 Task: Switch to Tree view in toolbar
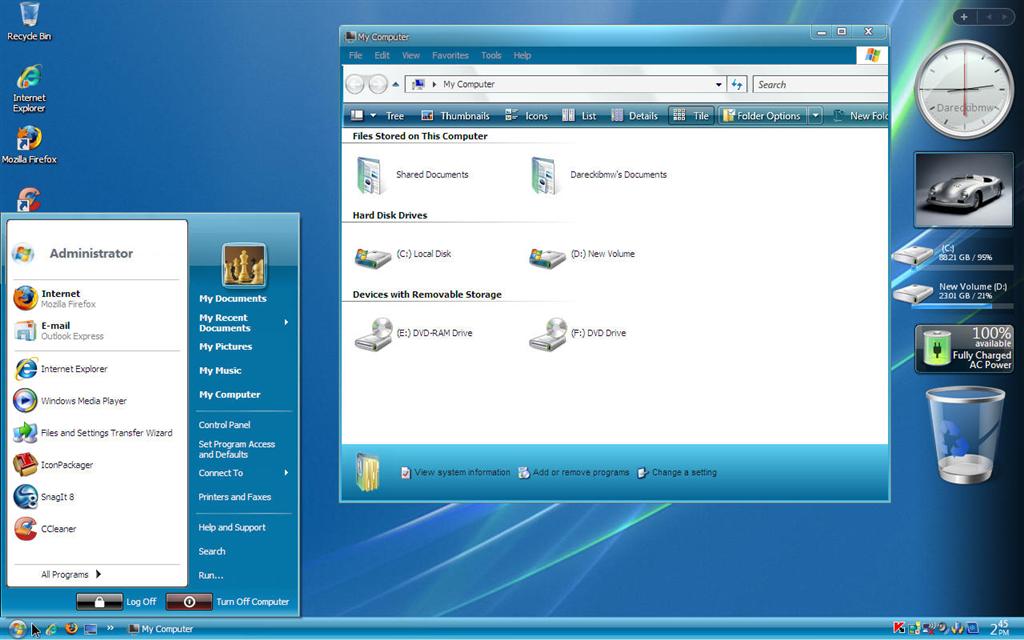pyautogui.click(x=394, y=116)
